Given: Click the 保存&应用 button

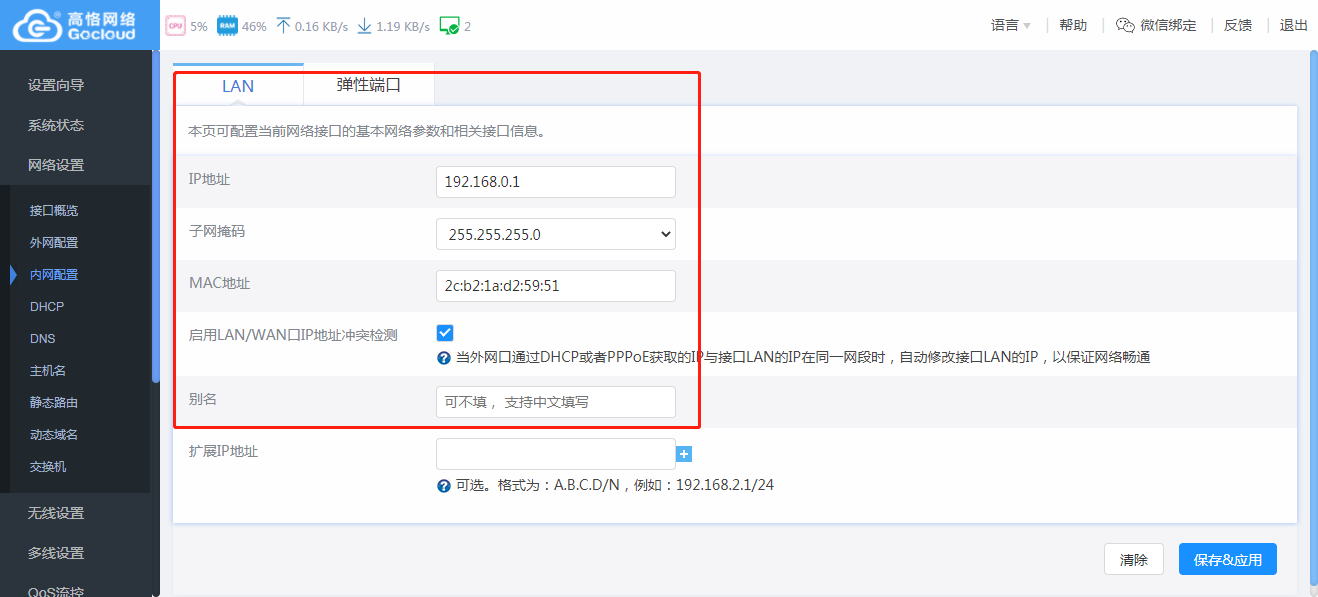Looking at the screenshot, I should tap(1228, 560).
